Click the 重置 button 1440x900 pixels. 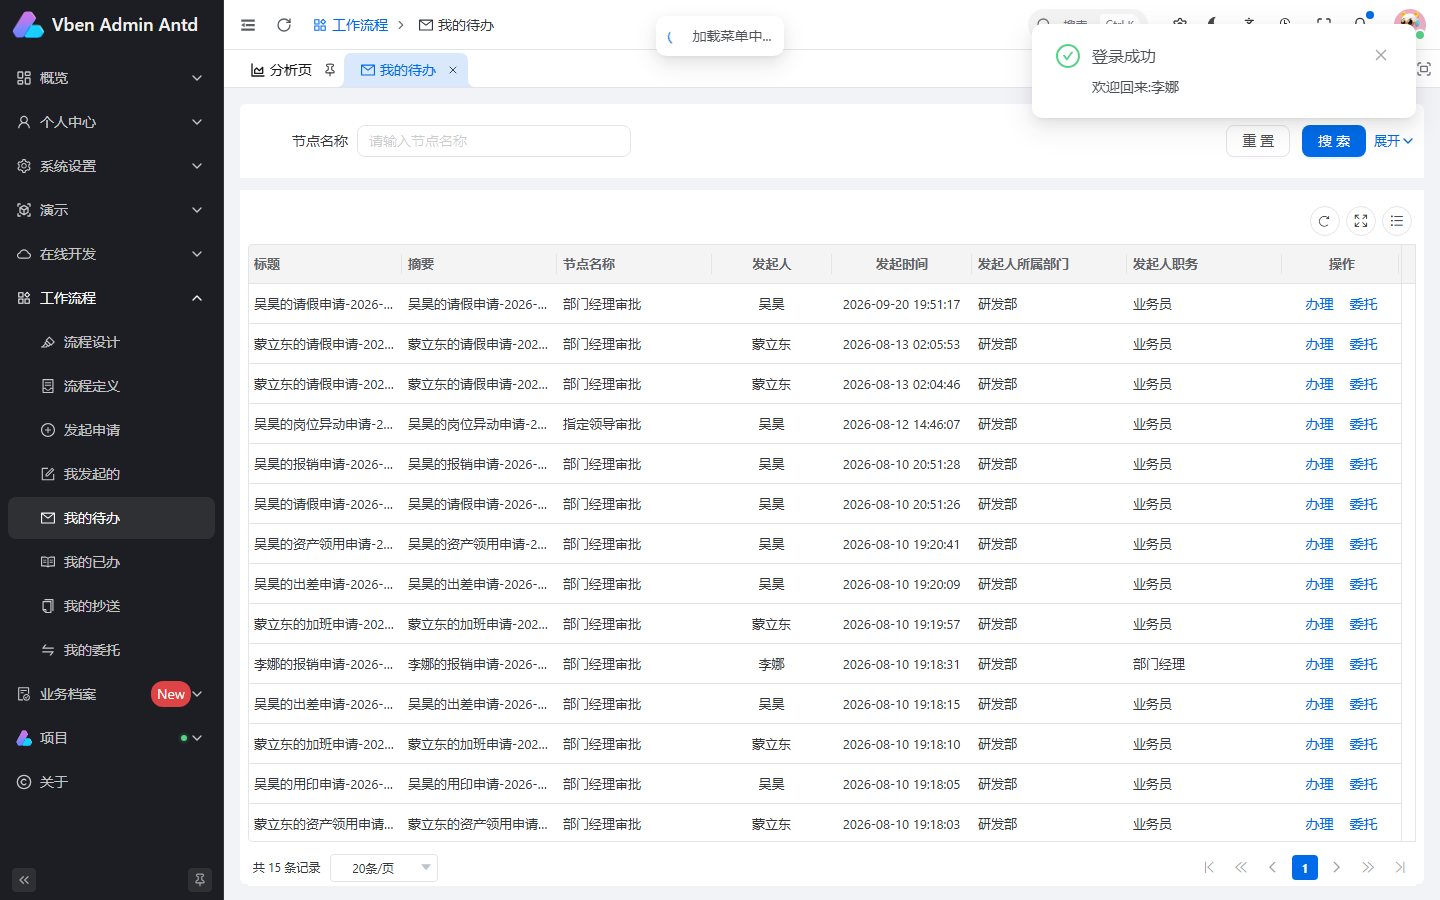click(x=1258, y=141)
